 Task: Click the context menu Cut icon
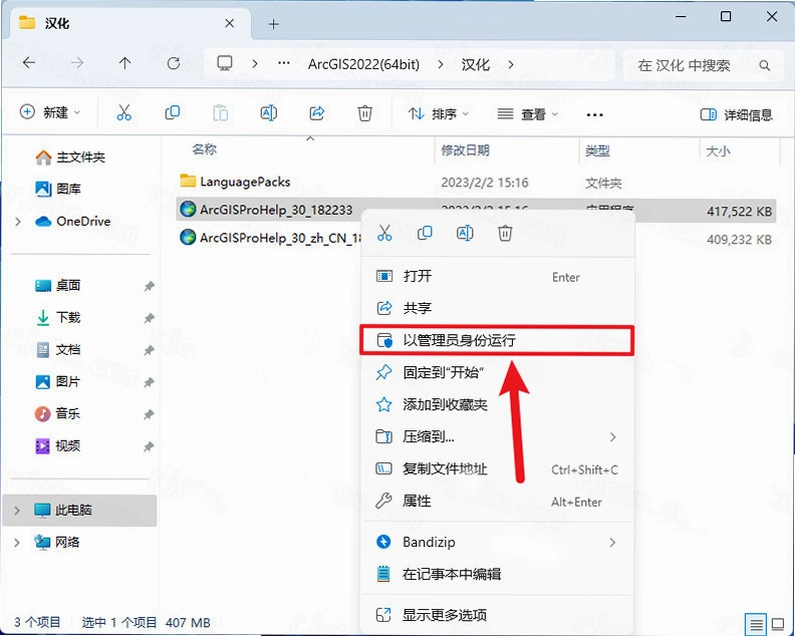384,233
